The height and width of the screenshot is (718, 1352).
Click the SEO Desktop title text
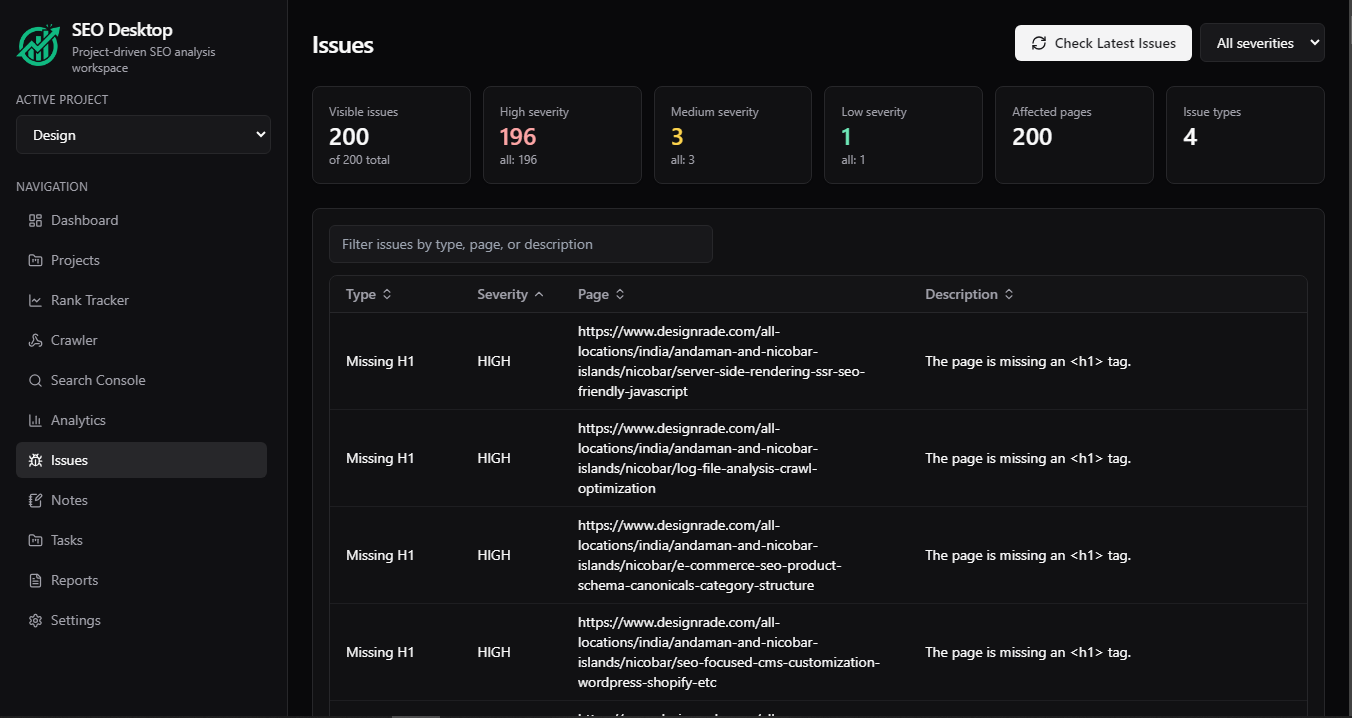(122, 30)
